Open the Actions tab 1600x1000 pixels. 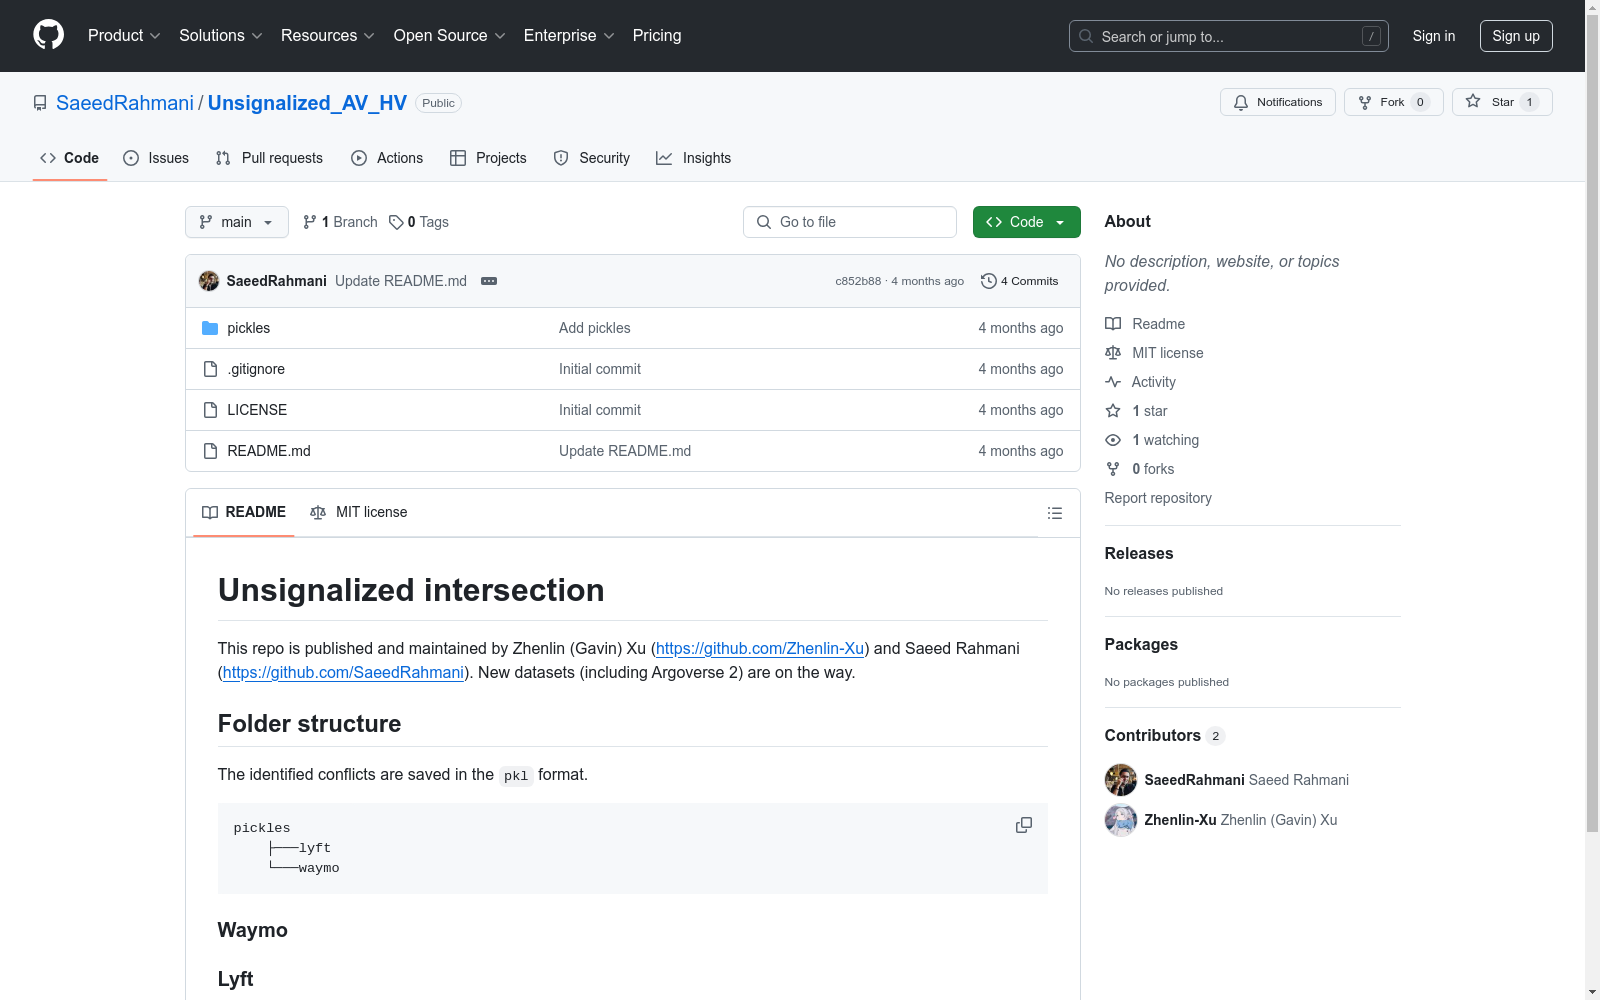[x=387, y=158]
